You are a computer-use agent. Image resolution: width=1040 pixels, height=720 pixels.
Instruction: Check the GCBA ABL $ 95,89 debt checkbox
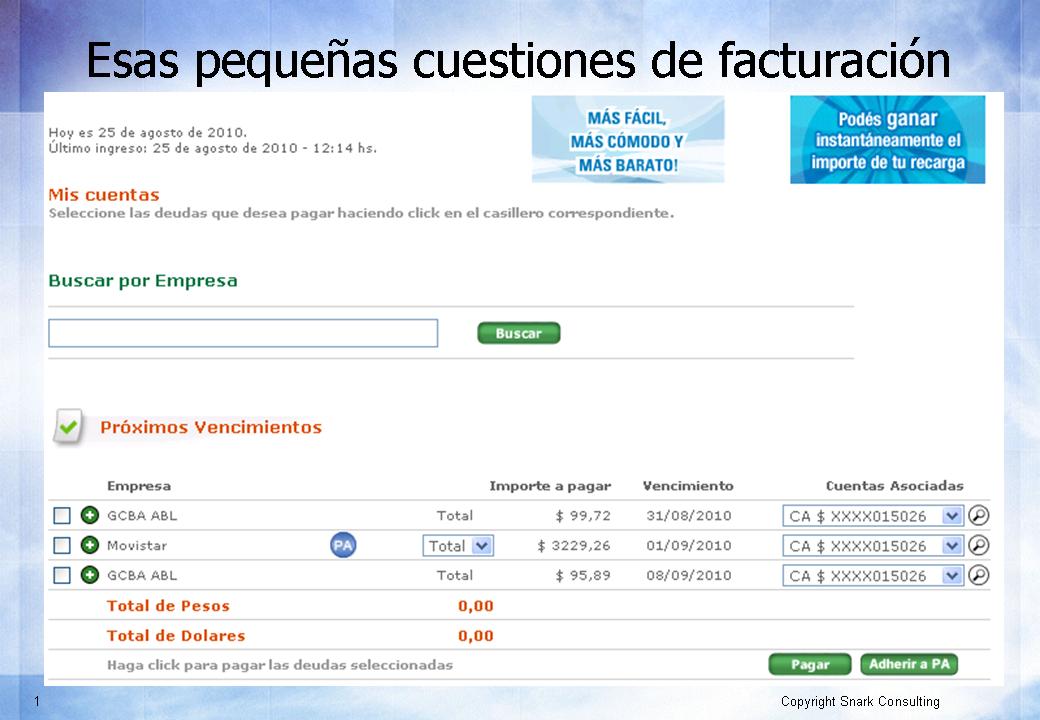tap(62, 575)
